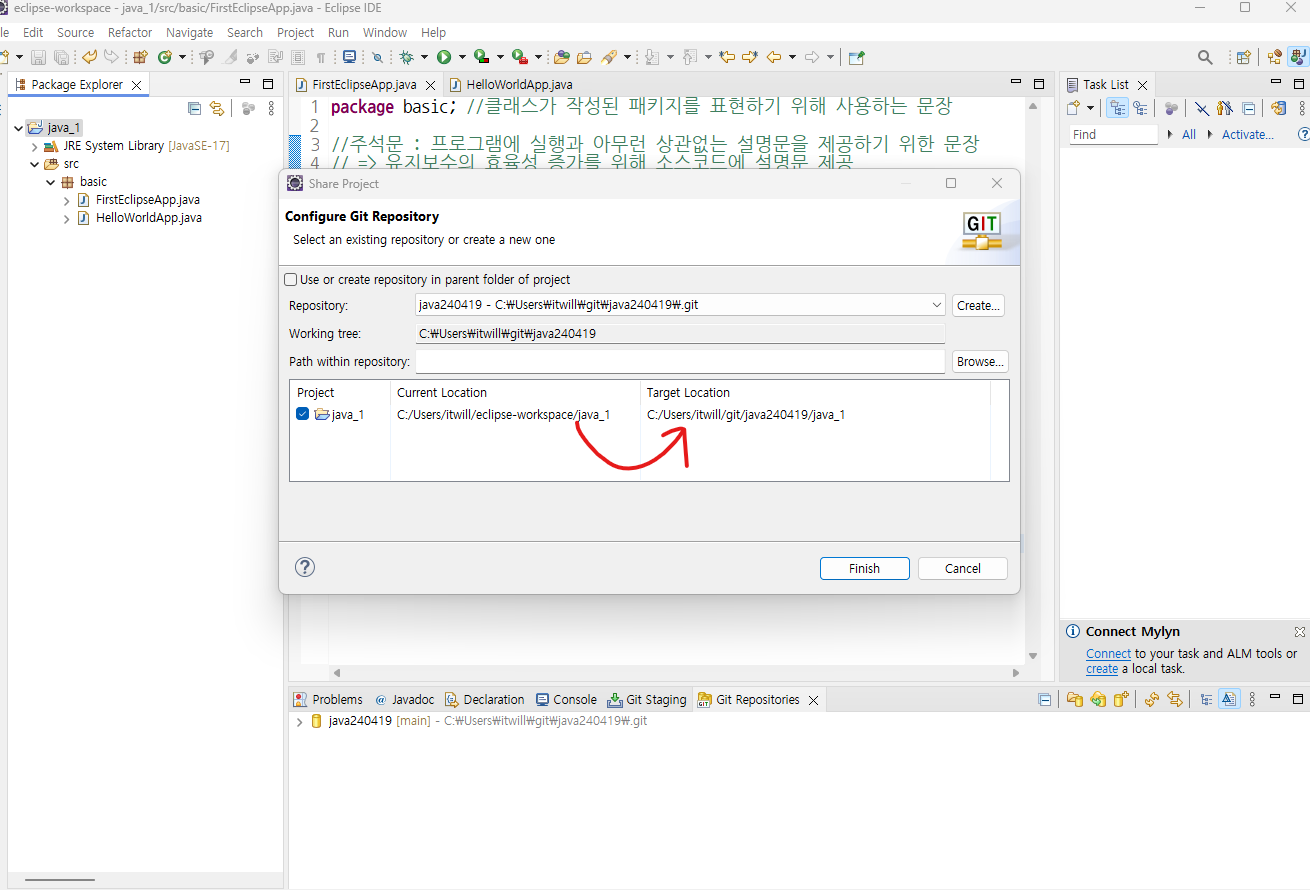Screen dimensions: 1310x890
Task: Collapse the src folder node
Action: [x=35, y=164]
